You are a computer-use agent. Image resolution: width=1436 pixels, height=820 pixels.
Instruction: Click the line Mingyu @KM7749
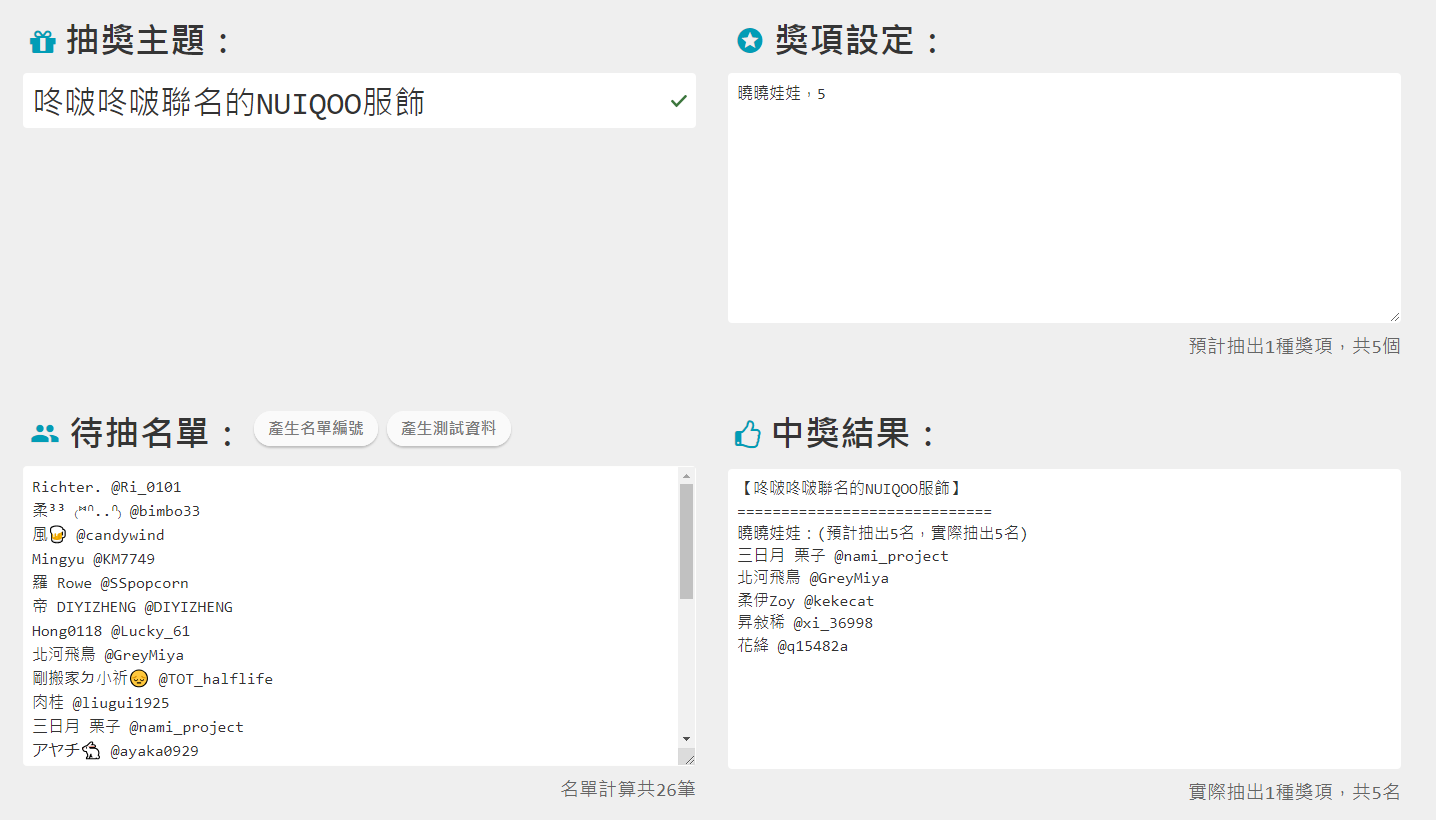94,559
